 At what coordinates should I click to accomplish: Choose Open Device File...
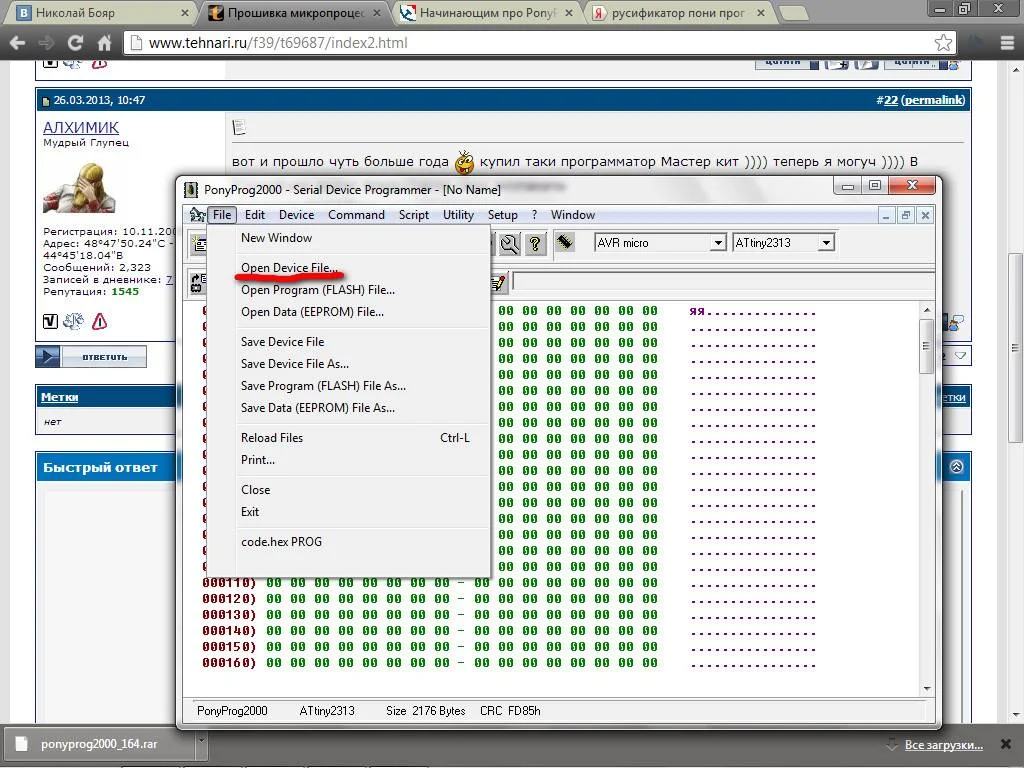[349, 268]
